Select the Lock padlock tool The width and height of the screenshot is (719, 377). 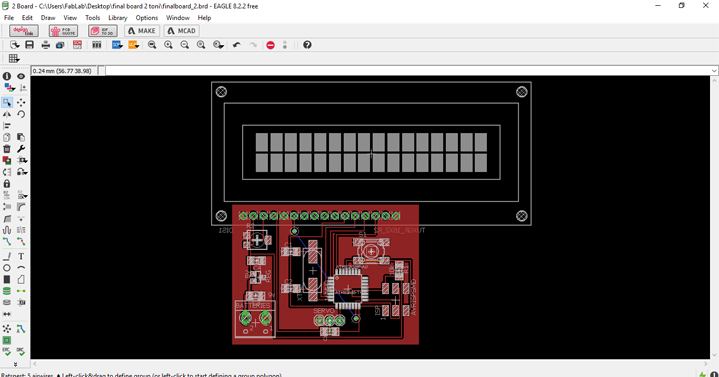[x=7, y=183]
